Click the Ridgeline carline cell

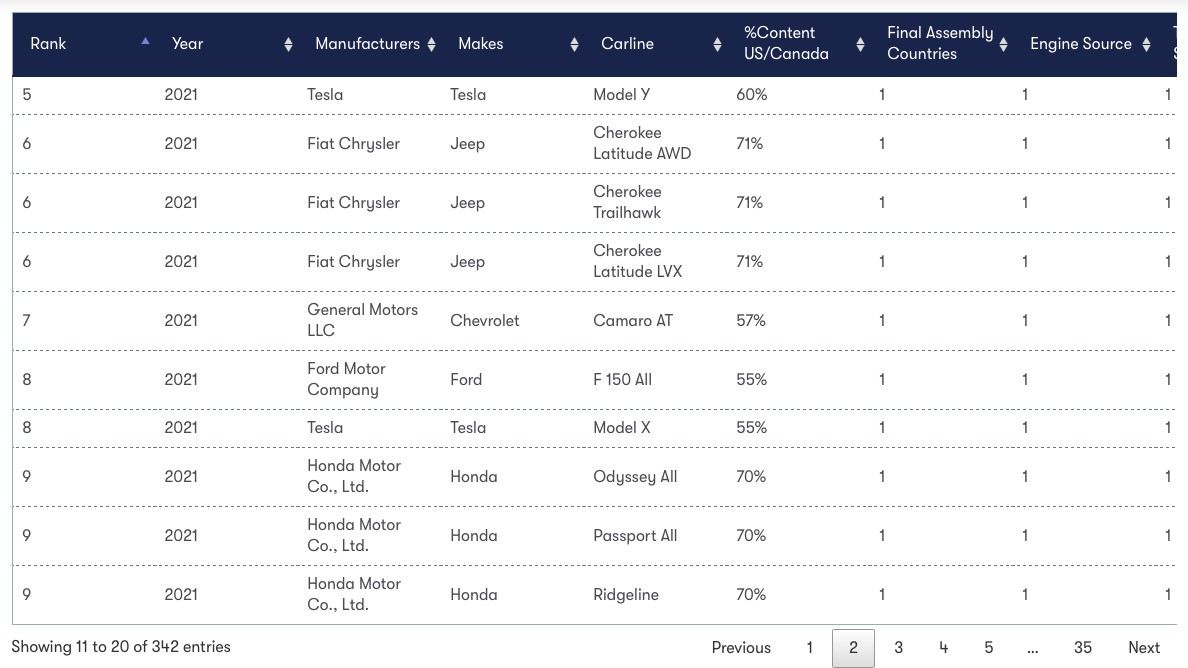[626, 595]
